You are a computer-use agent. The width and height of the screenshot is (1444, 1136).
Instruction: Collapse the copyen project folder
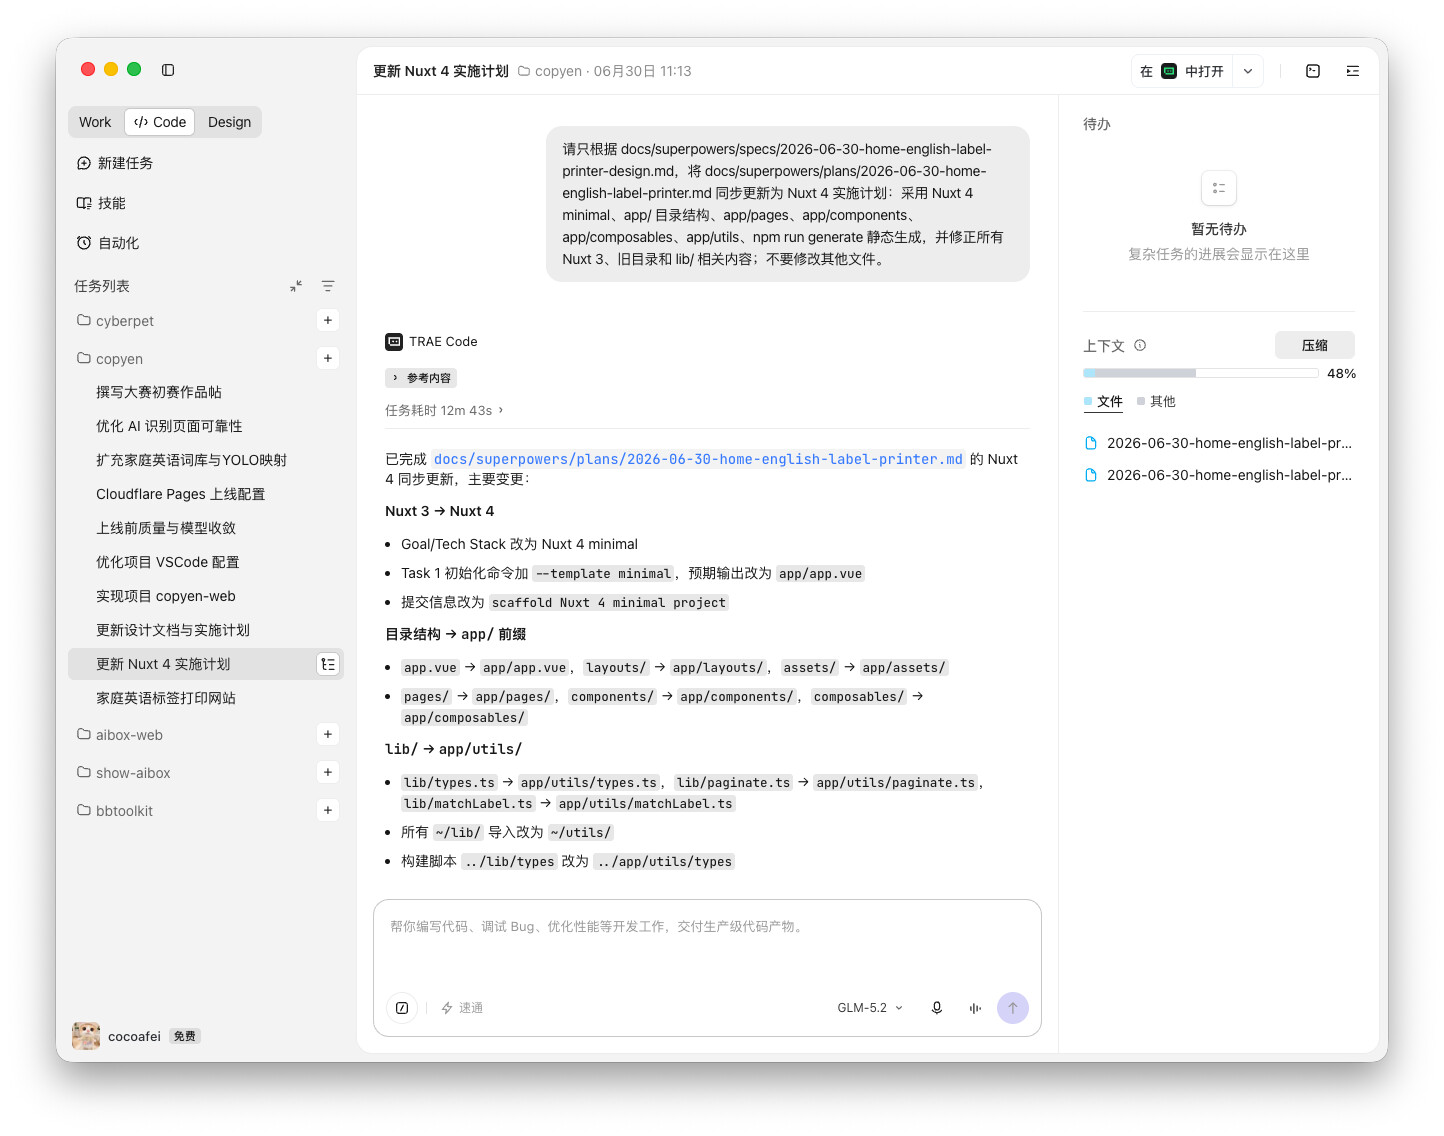click(84, 358)
